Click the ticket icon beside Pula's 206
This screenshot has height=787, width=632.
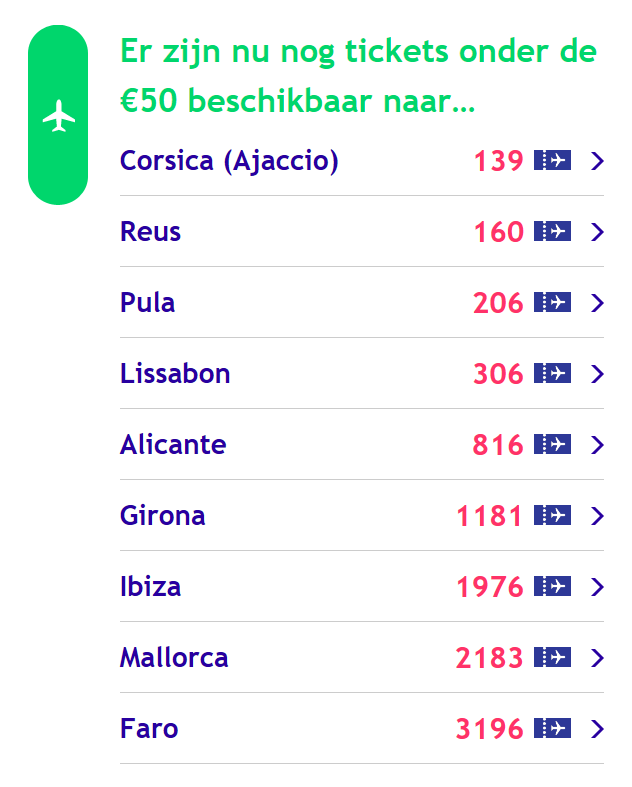[552, 302]
